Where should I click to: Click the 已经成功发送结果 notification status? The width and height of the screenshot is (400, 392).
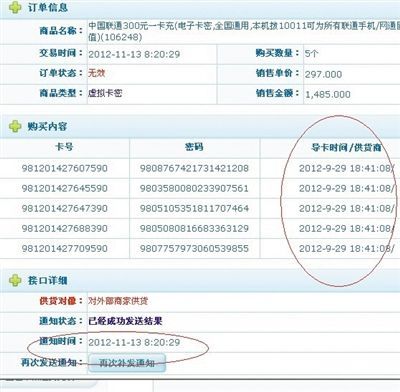click(125, 321)
